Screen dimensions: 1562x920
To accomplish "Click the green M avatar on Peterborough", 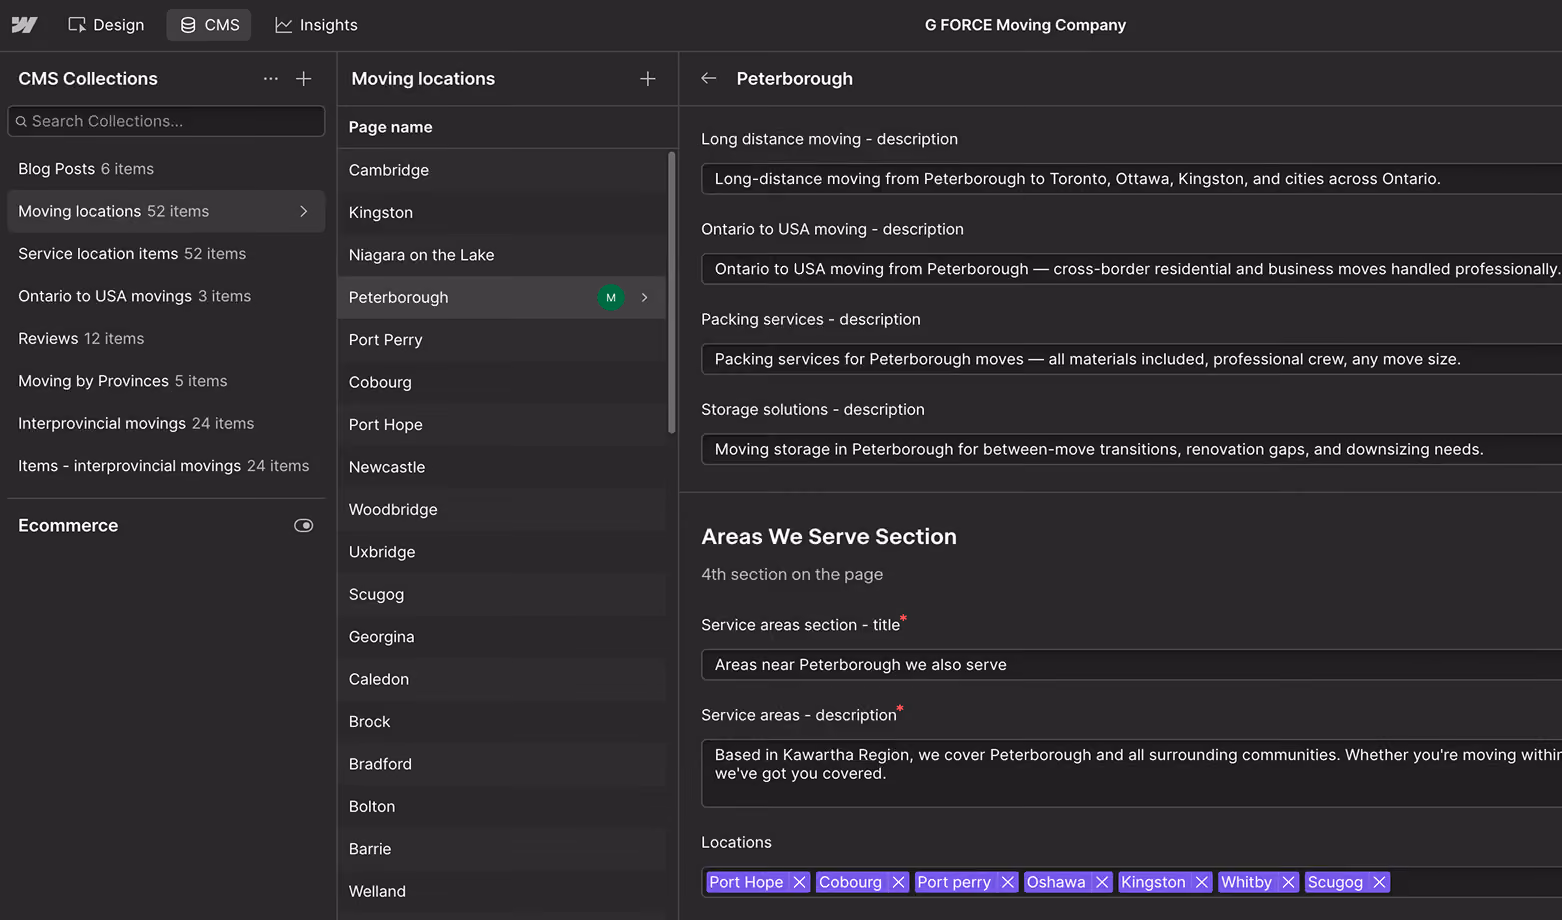I will (x=611, y=298).
